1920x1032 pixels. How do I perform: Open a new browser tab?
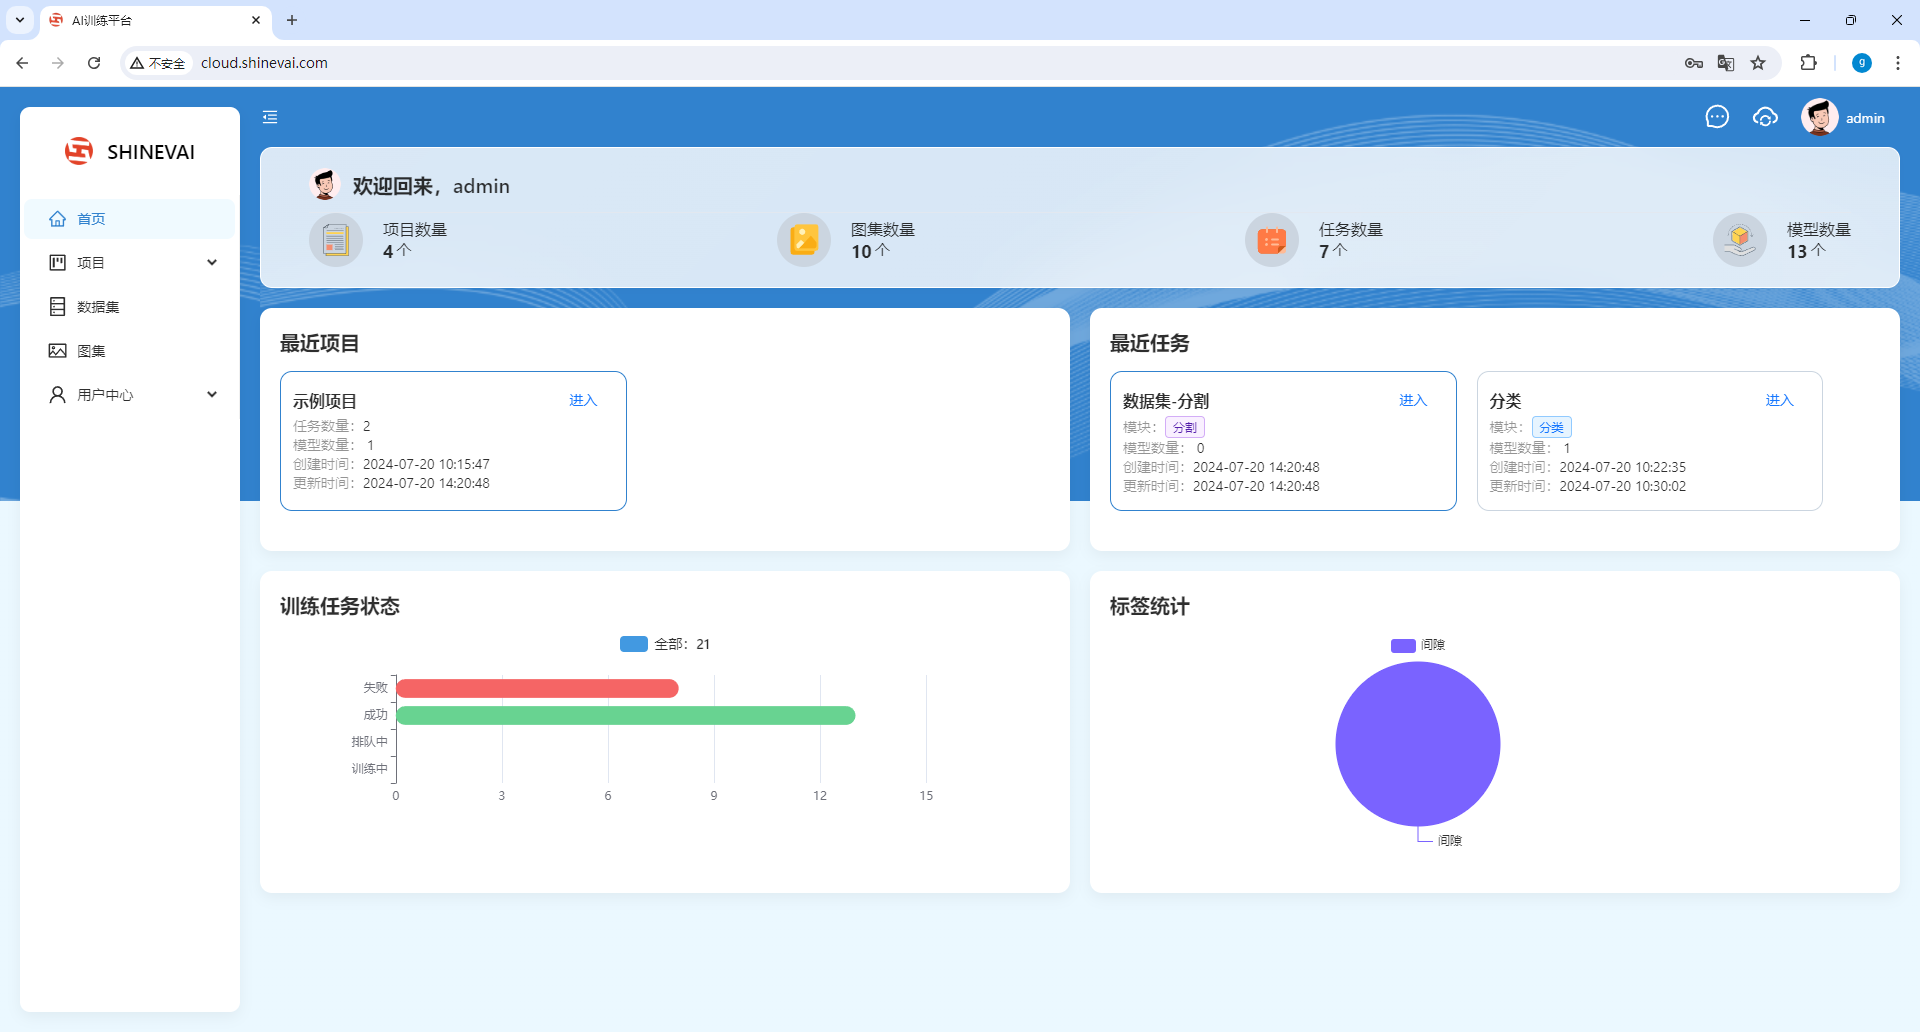292,20
